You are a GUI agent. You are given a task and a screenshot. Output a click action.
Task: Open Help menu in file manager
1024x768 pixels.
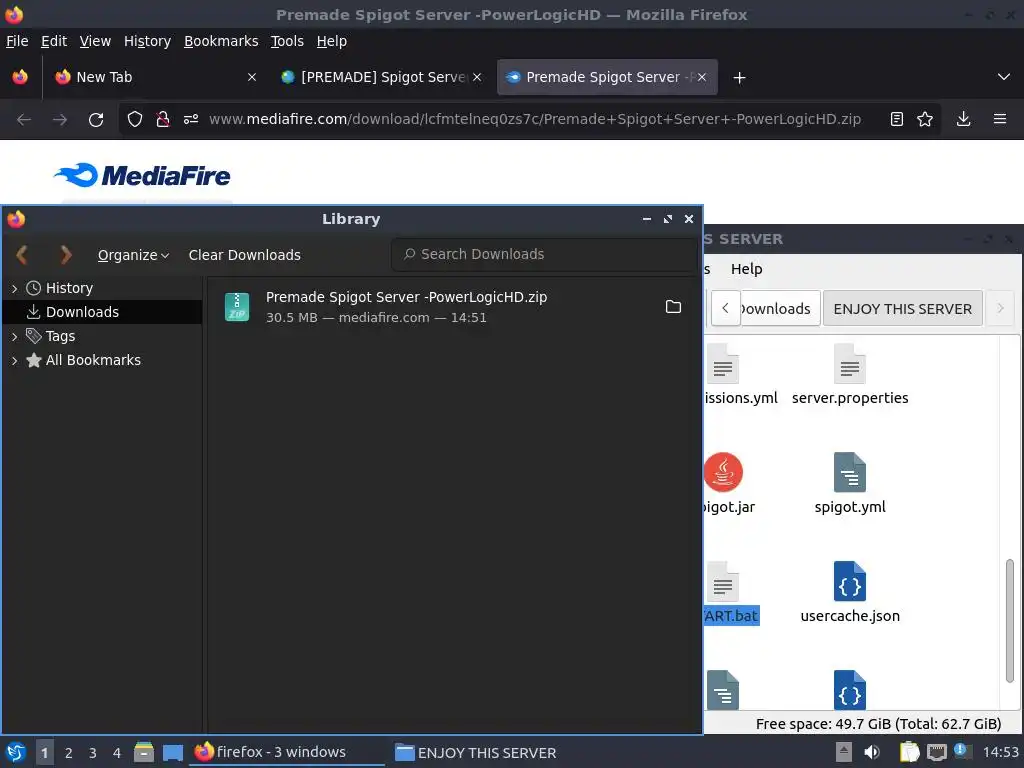[746, 269]
